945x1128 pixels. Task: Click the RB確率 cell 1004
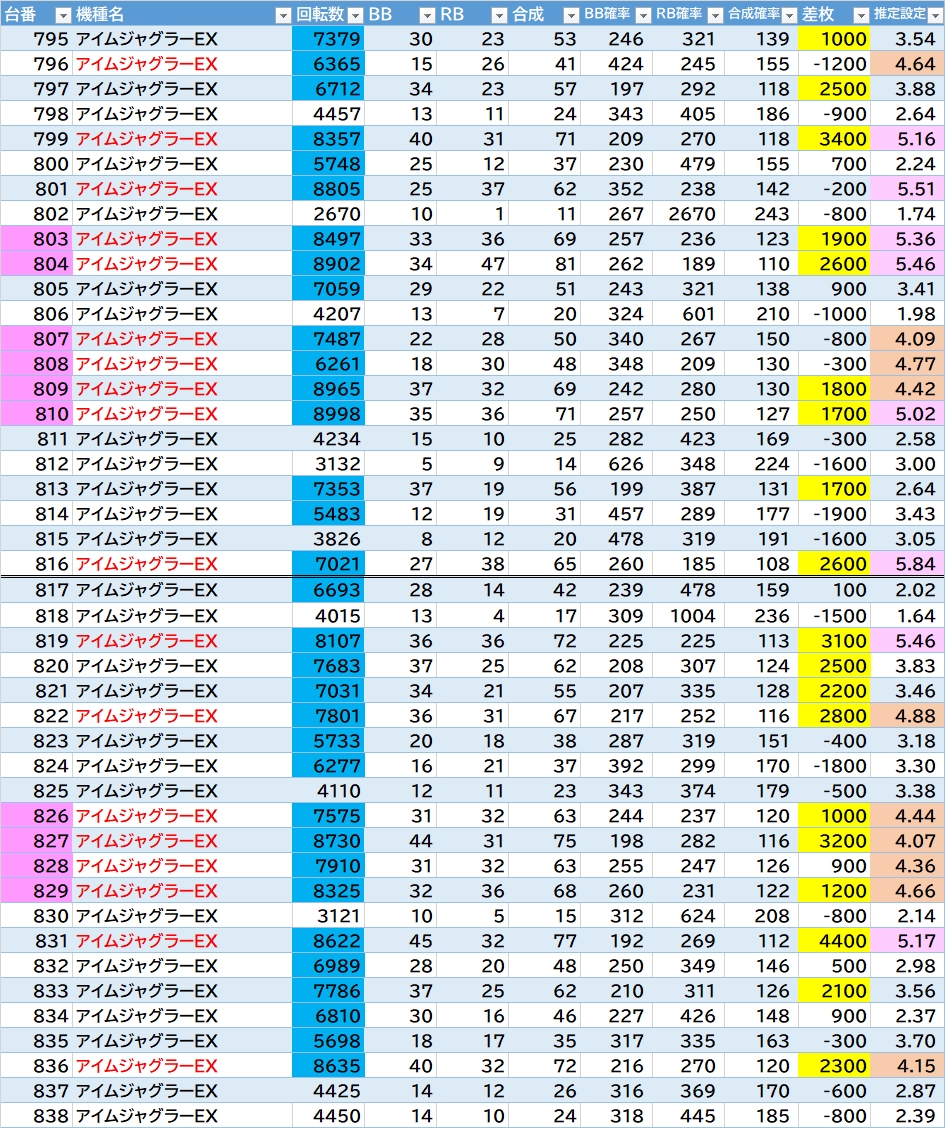pos(688,616)
